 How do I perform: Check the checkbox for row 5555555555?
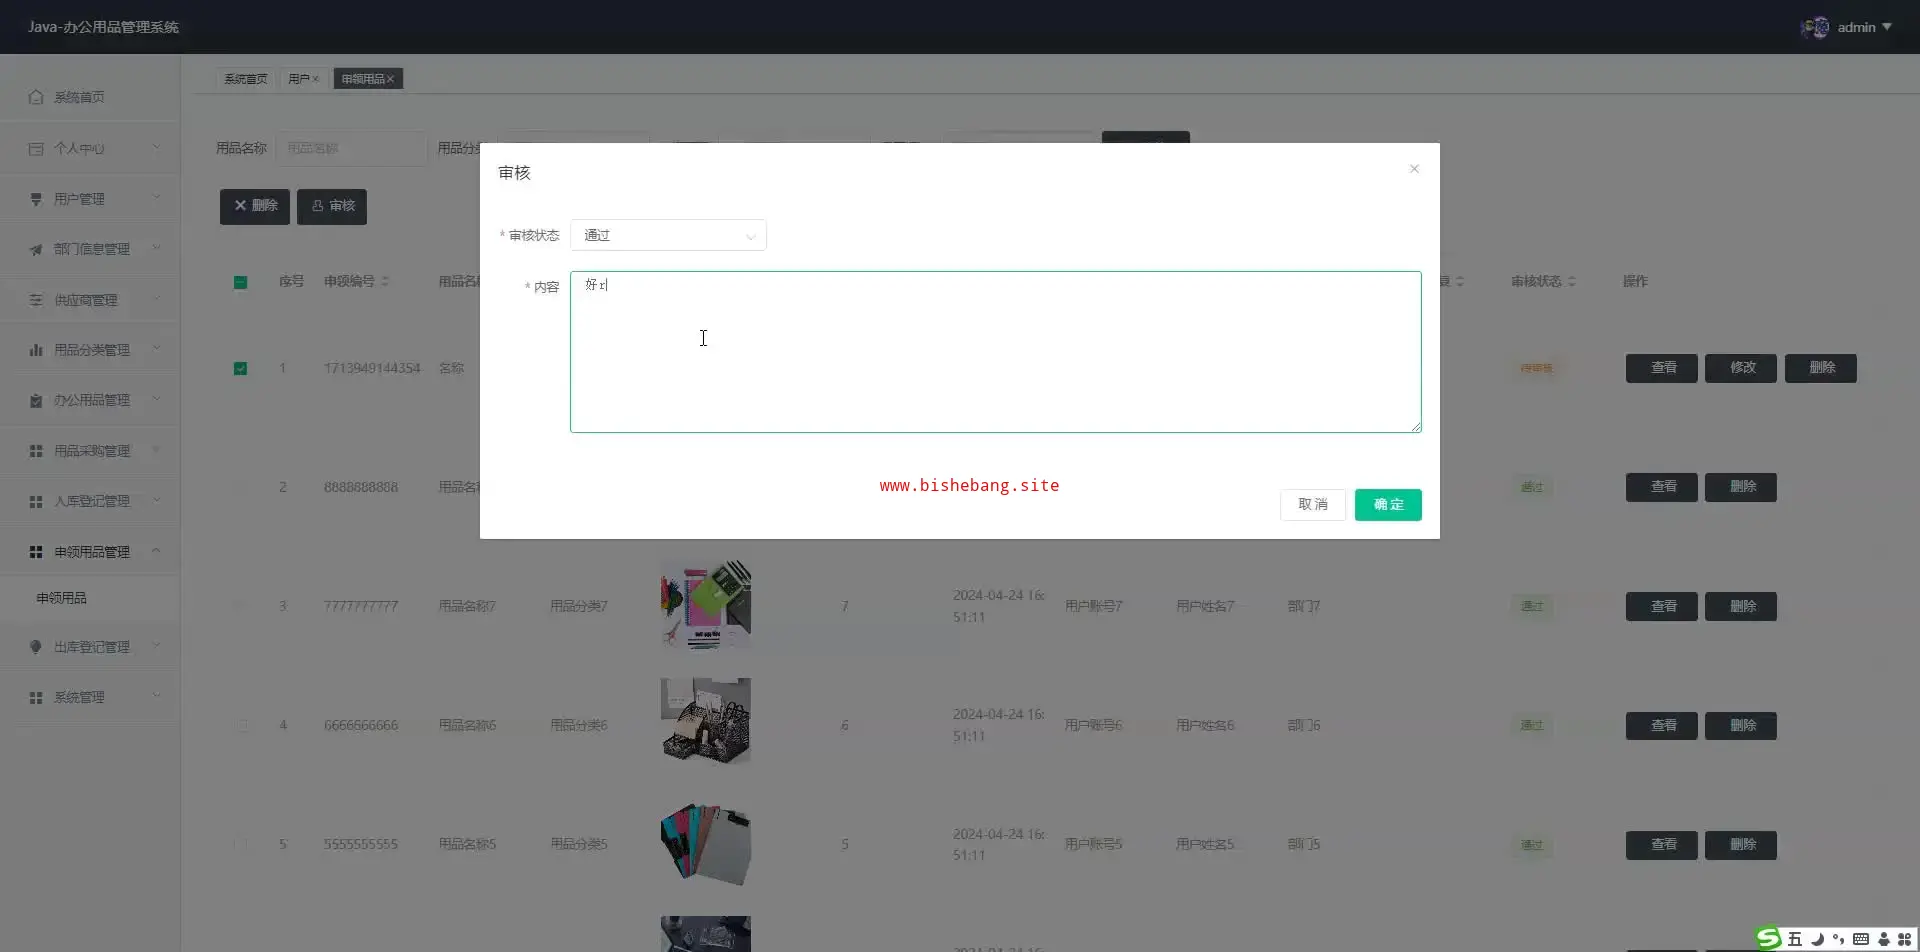(x=240, y=844)
